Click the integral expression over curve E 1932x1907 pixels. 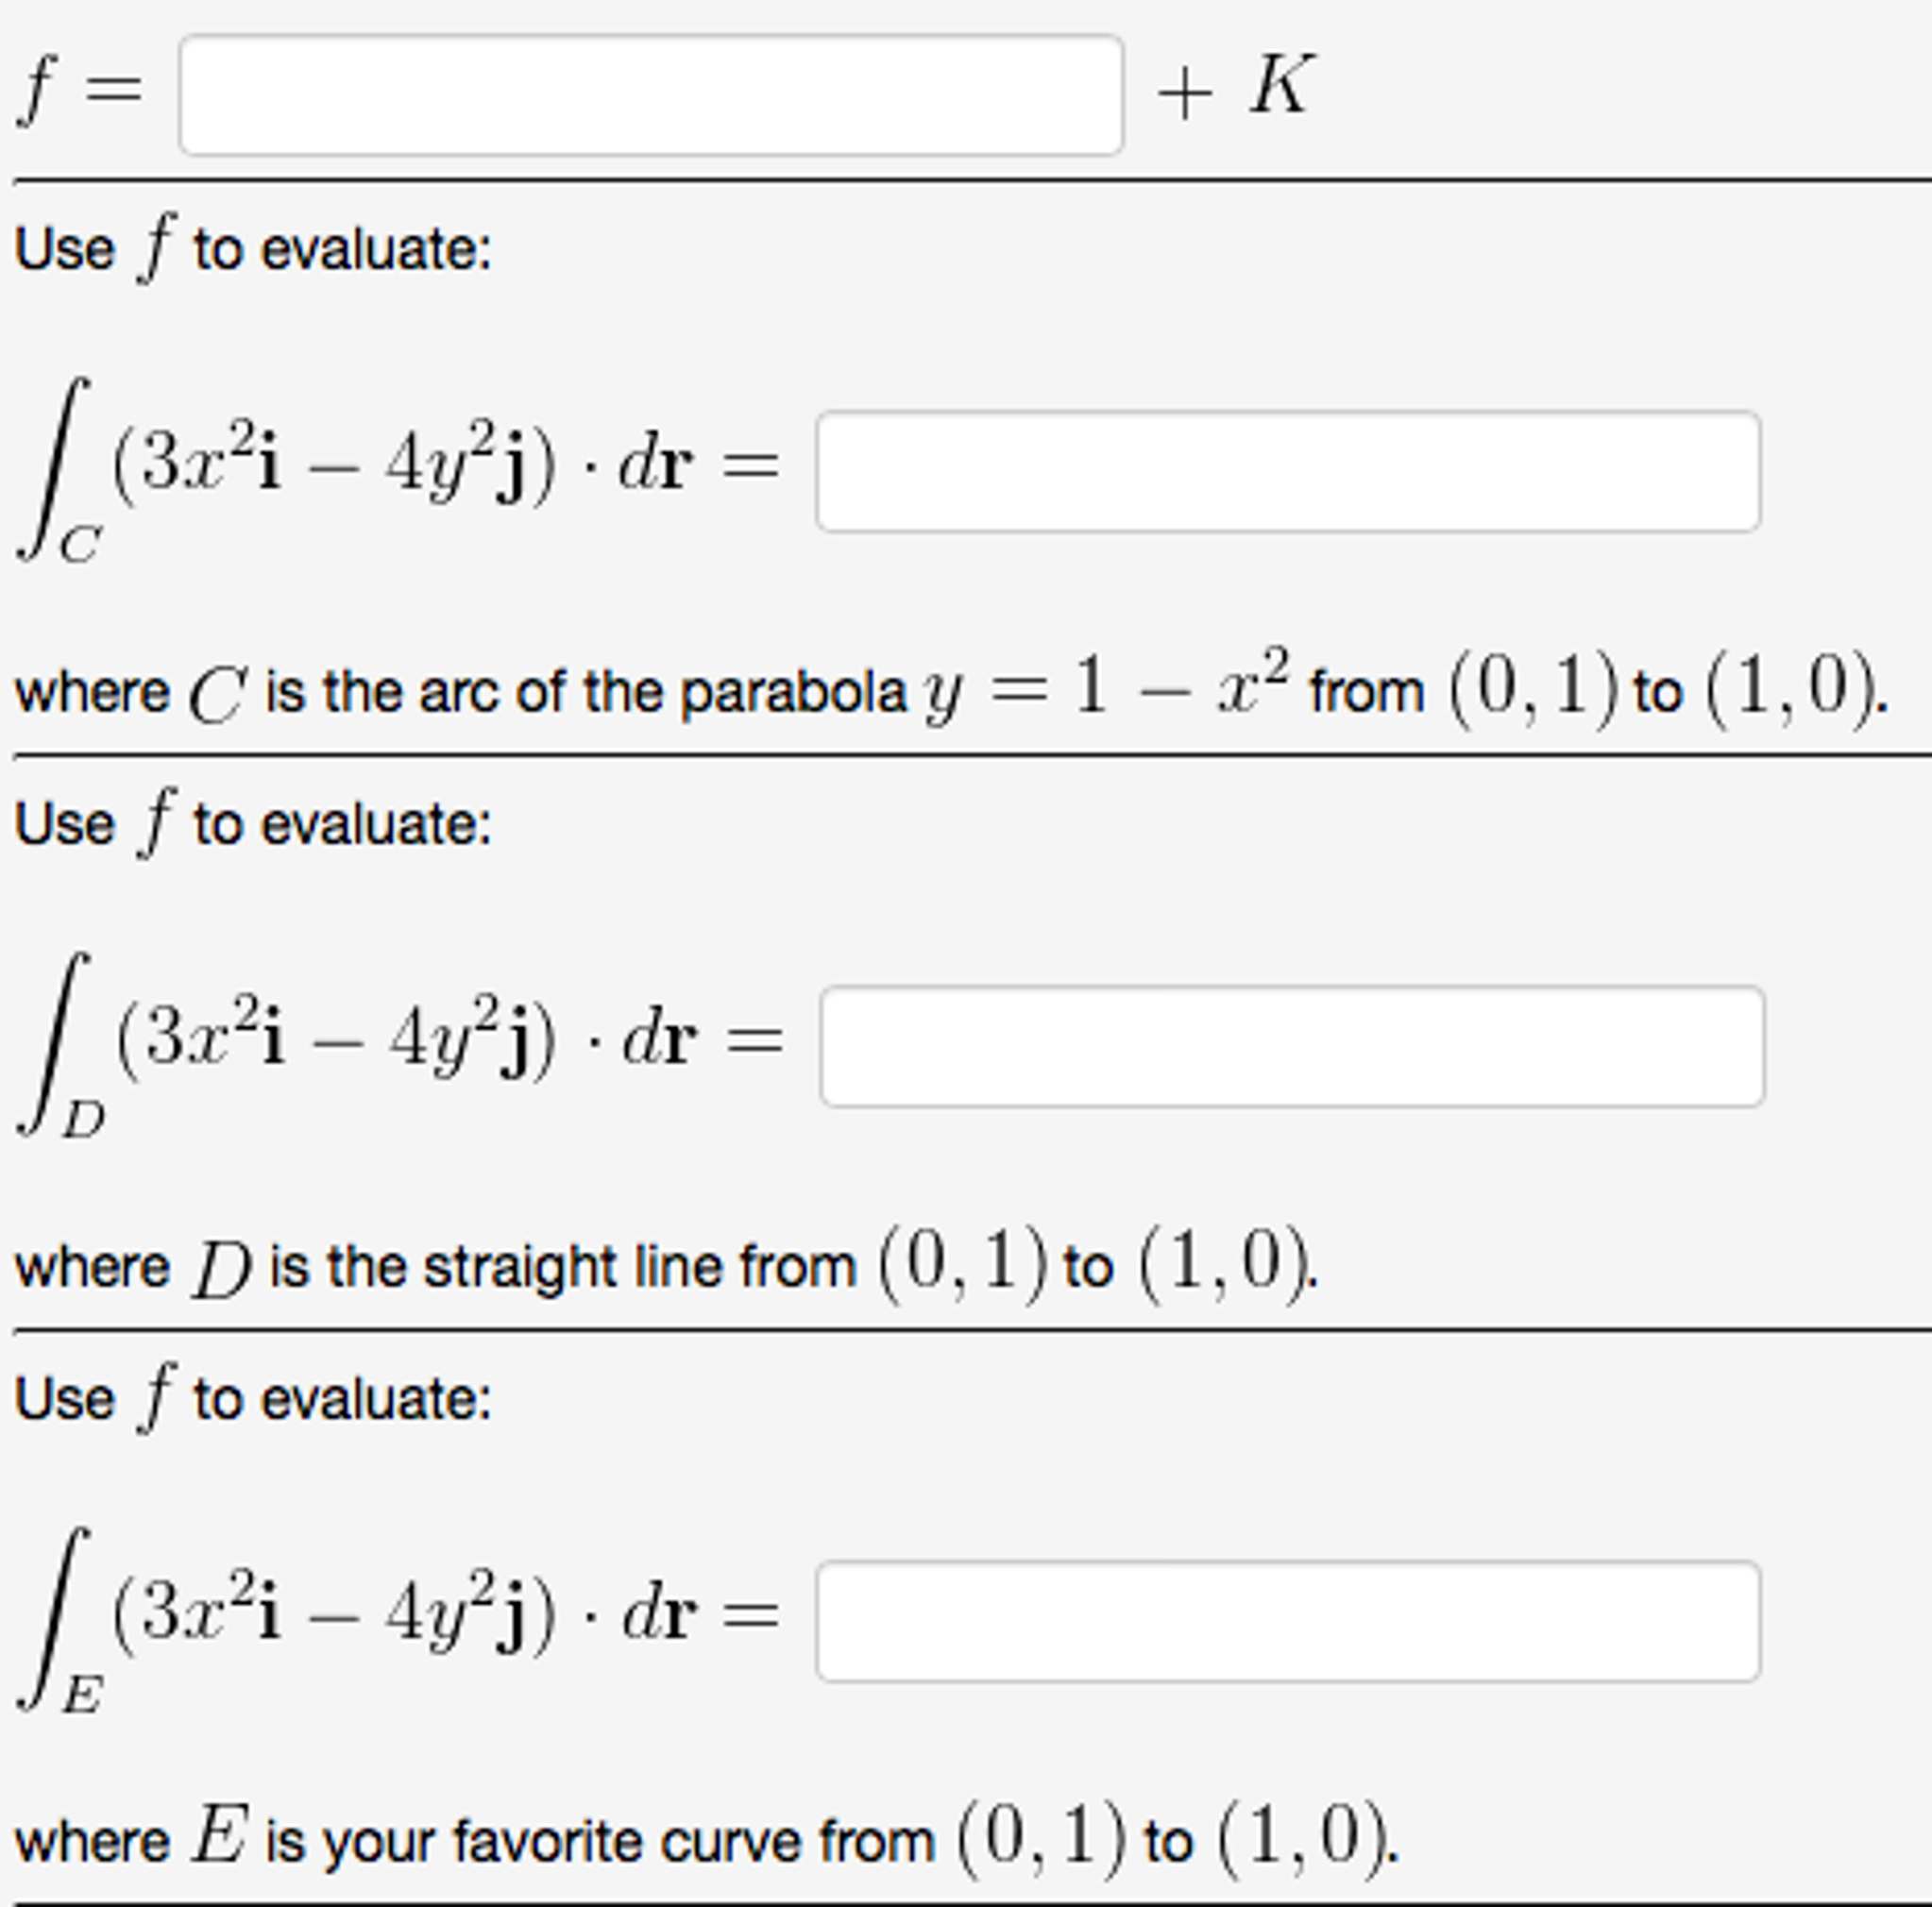point(398,1618)
